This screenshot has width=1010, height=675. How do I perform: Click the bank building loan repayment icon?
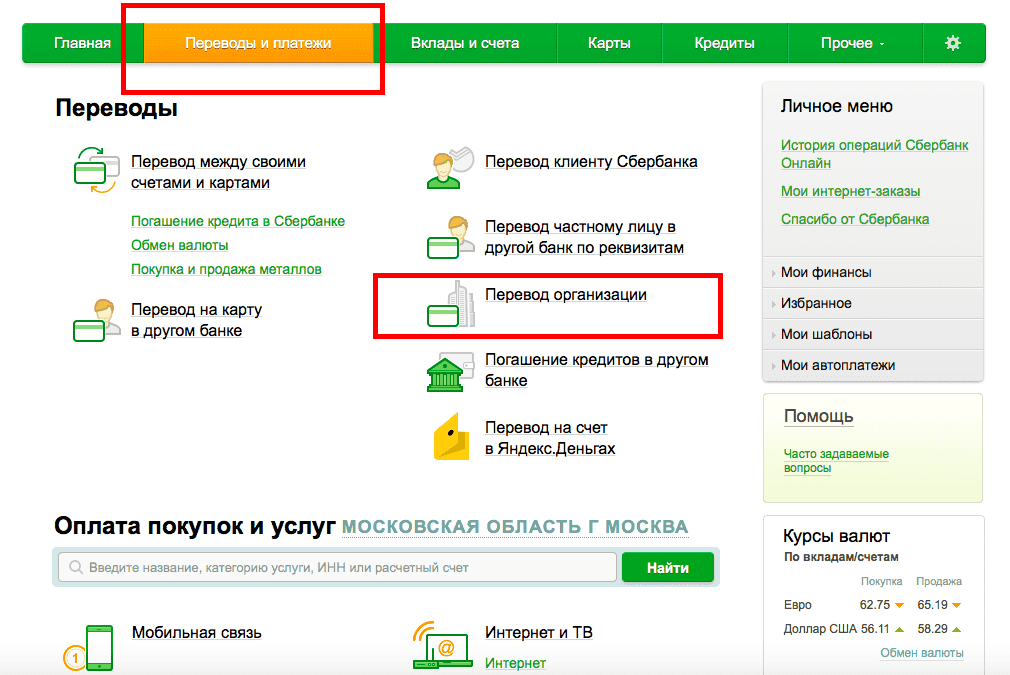(447, 371)
